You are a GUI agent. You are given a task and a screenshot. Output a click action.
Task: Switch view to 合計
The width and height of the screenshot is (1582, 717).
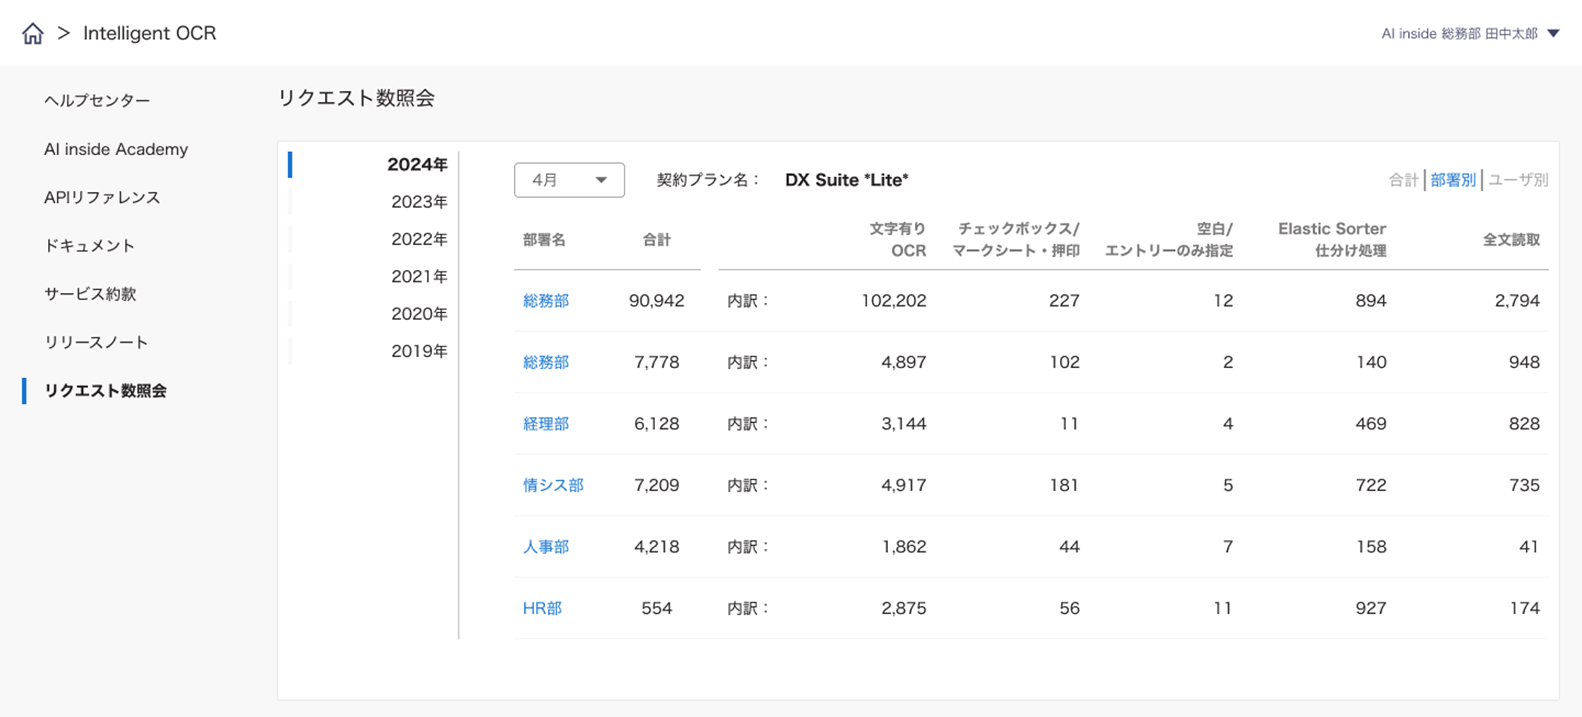click(1402, 180)
